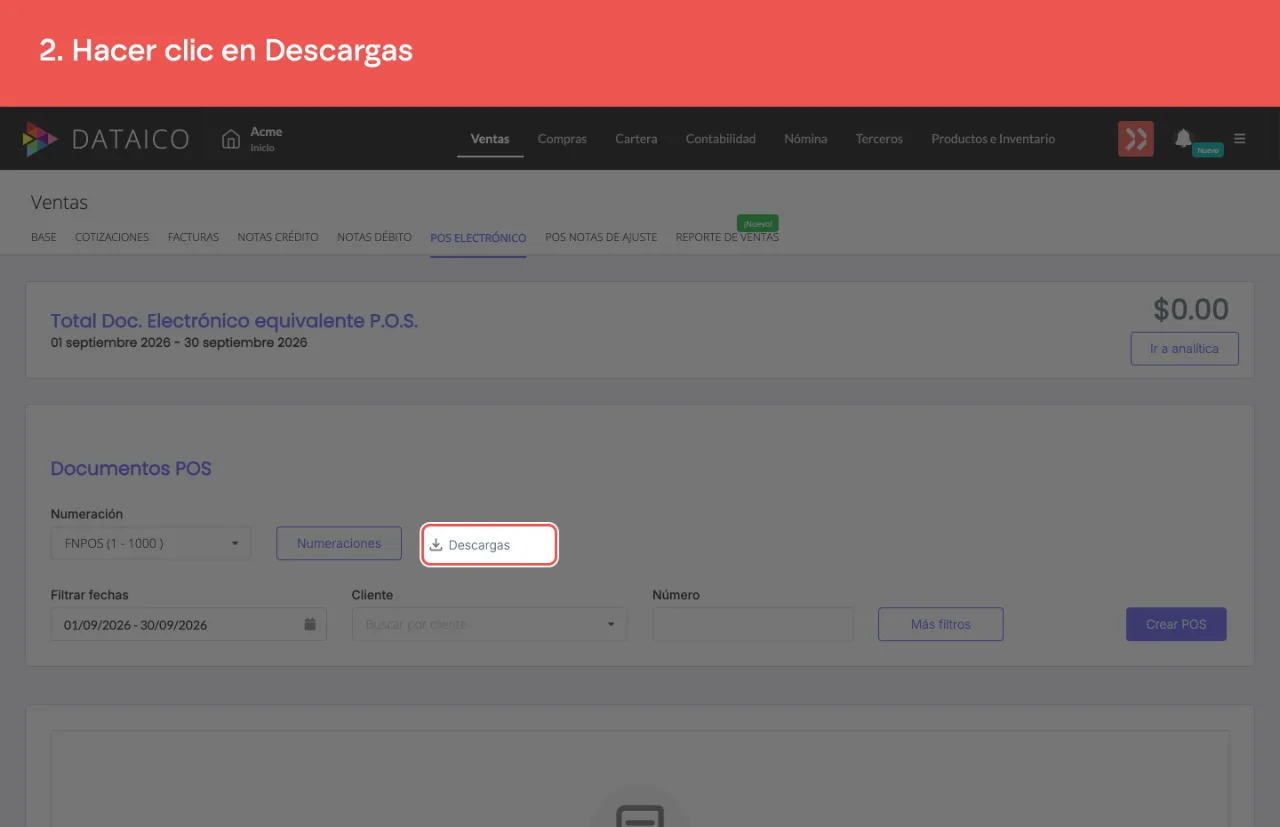The width and height of the screenshot is (1280, 827).
Task: Open the notifications bell
Action: 1184,138
